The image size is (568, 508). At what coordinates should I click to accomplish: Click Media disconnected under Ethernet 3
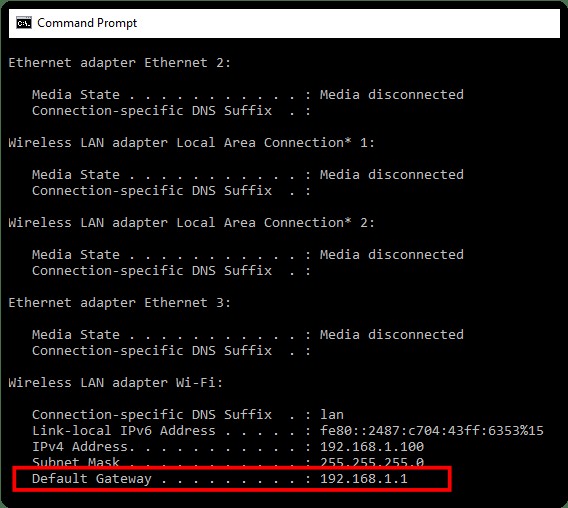click(x=392, y=334)
